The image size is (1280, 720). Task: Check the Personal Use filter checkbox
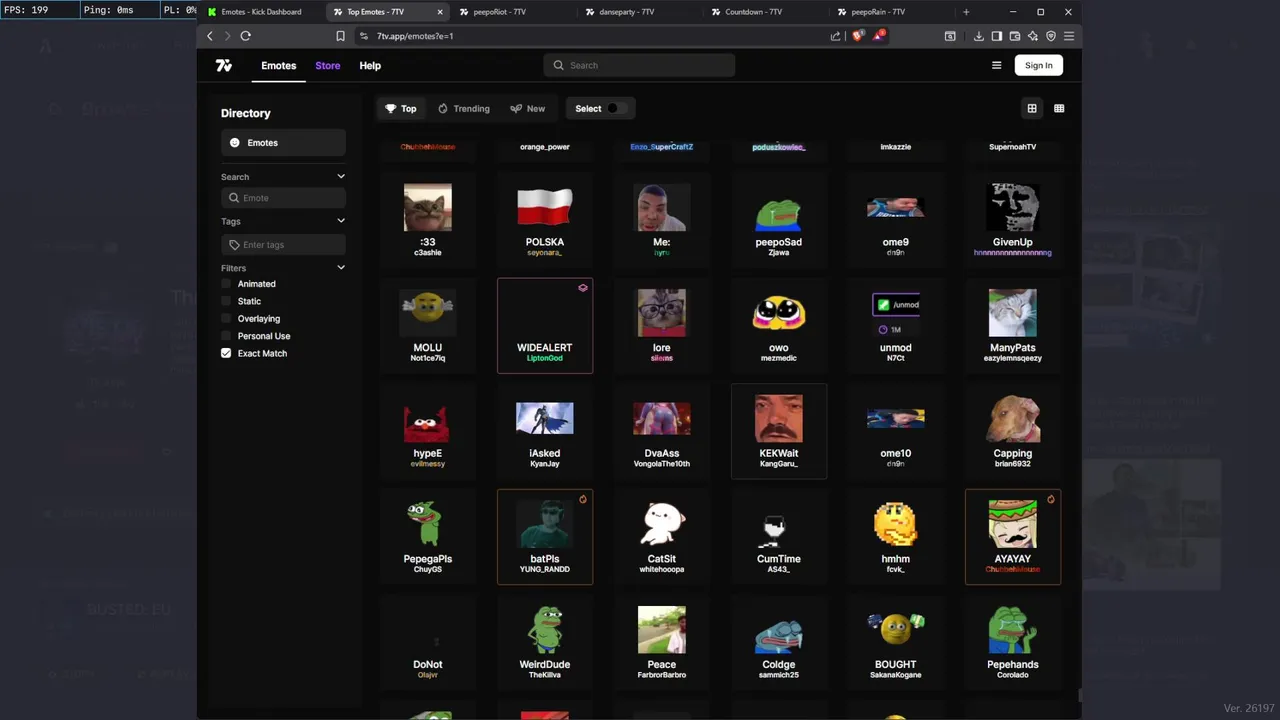click(x=226, y=336)
